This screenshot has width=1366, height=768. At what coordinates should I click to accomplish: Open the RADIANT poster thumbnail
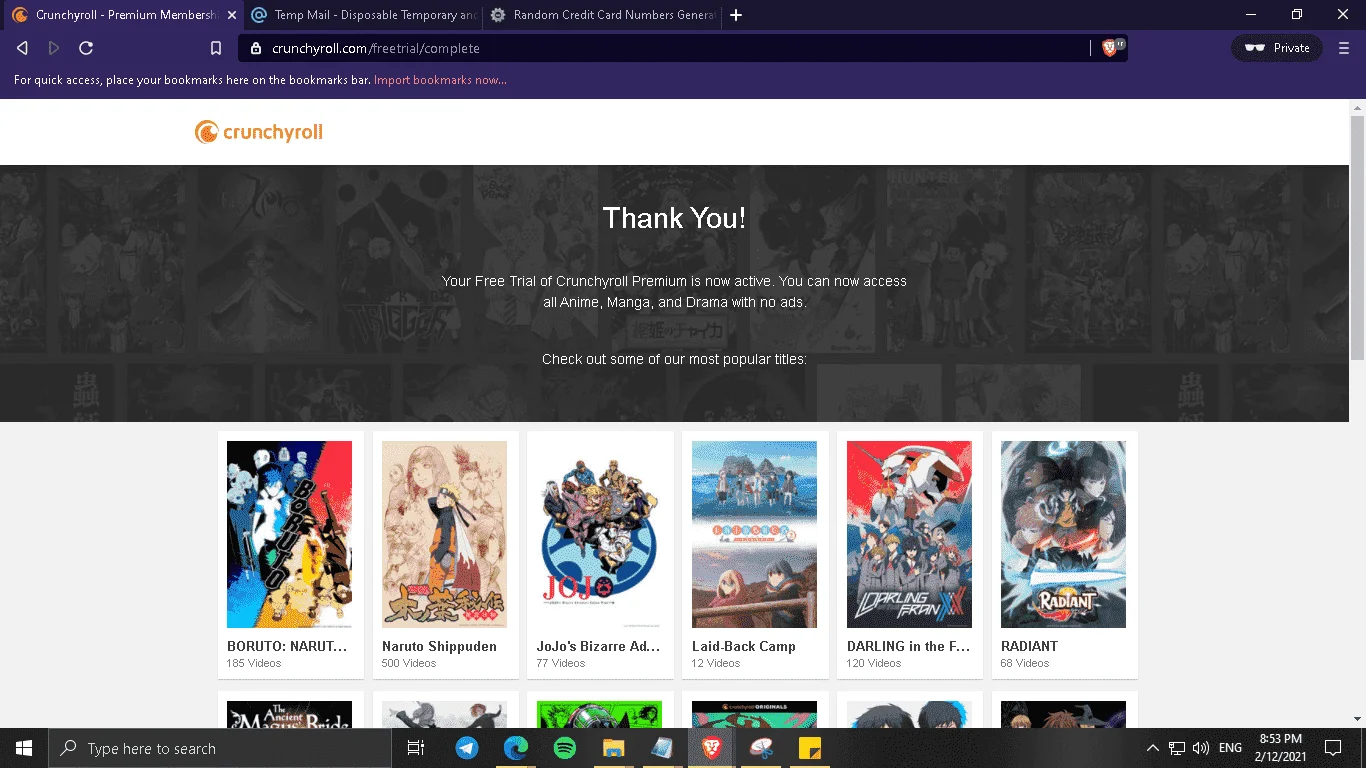coord(1064,534)
